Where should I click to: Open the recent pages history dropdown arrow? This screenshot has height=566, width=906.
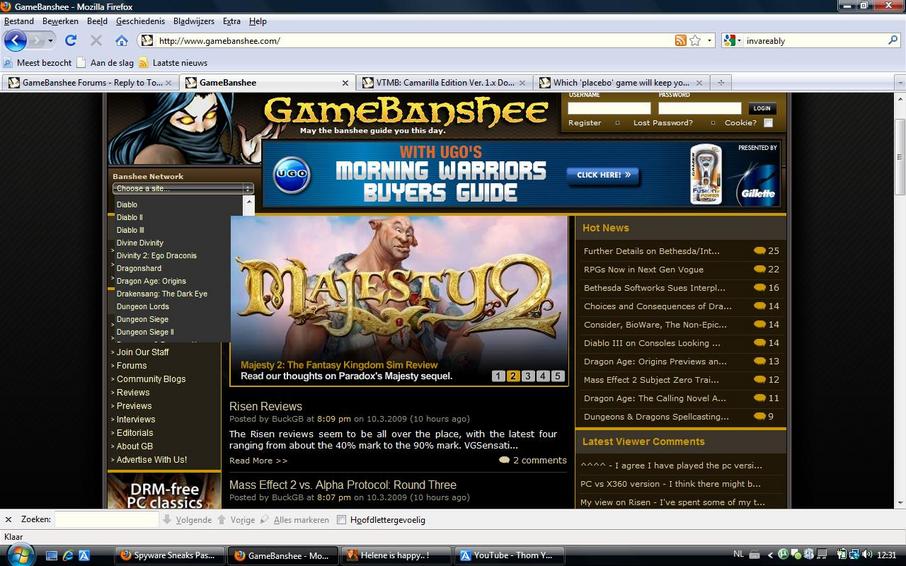pyautogui.click(x=51, y=41)
